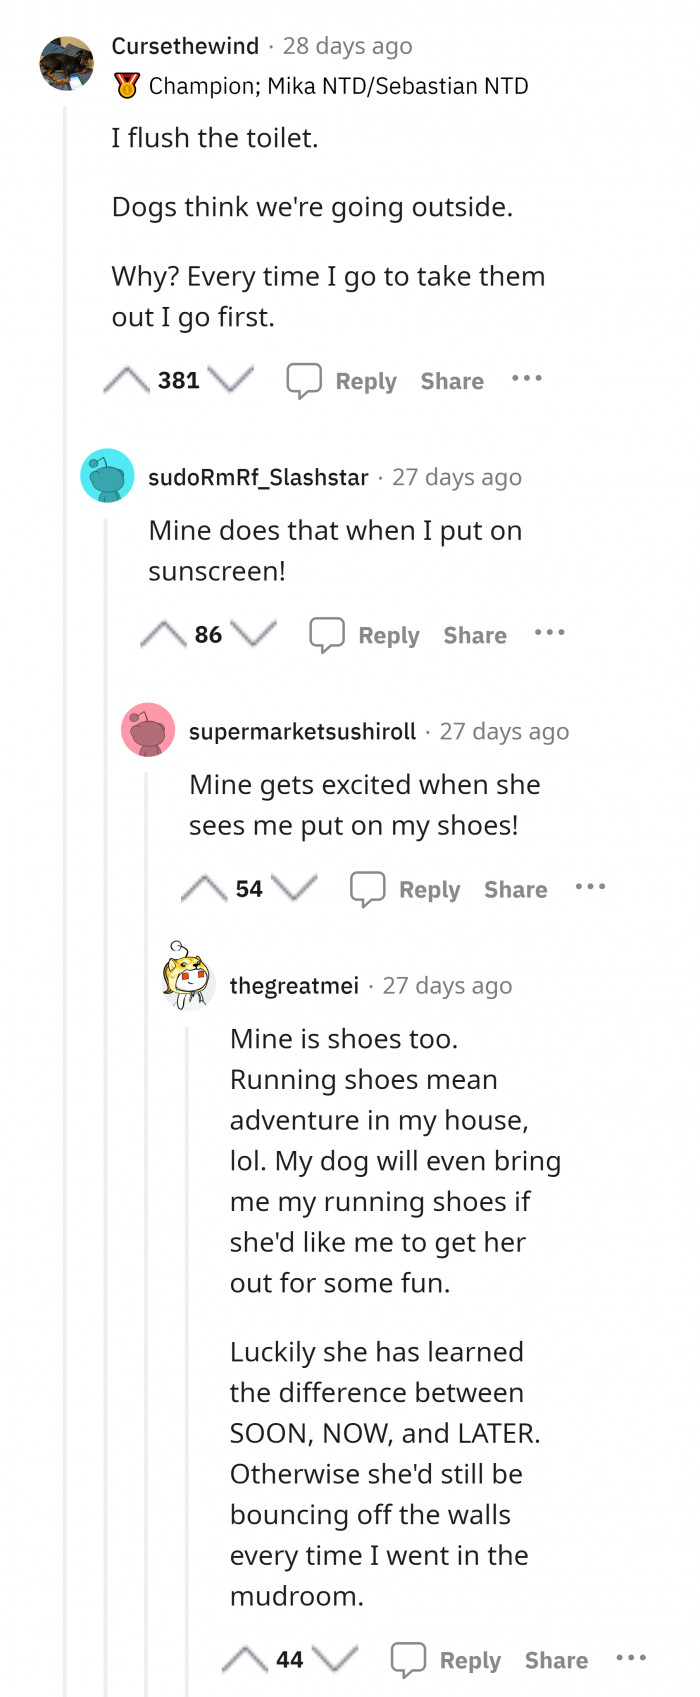This screenshot has width=700, height=1697.
Task: Reply to the sunscreen comment
Action: click(365, 635)
